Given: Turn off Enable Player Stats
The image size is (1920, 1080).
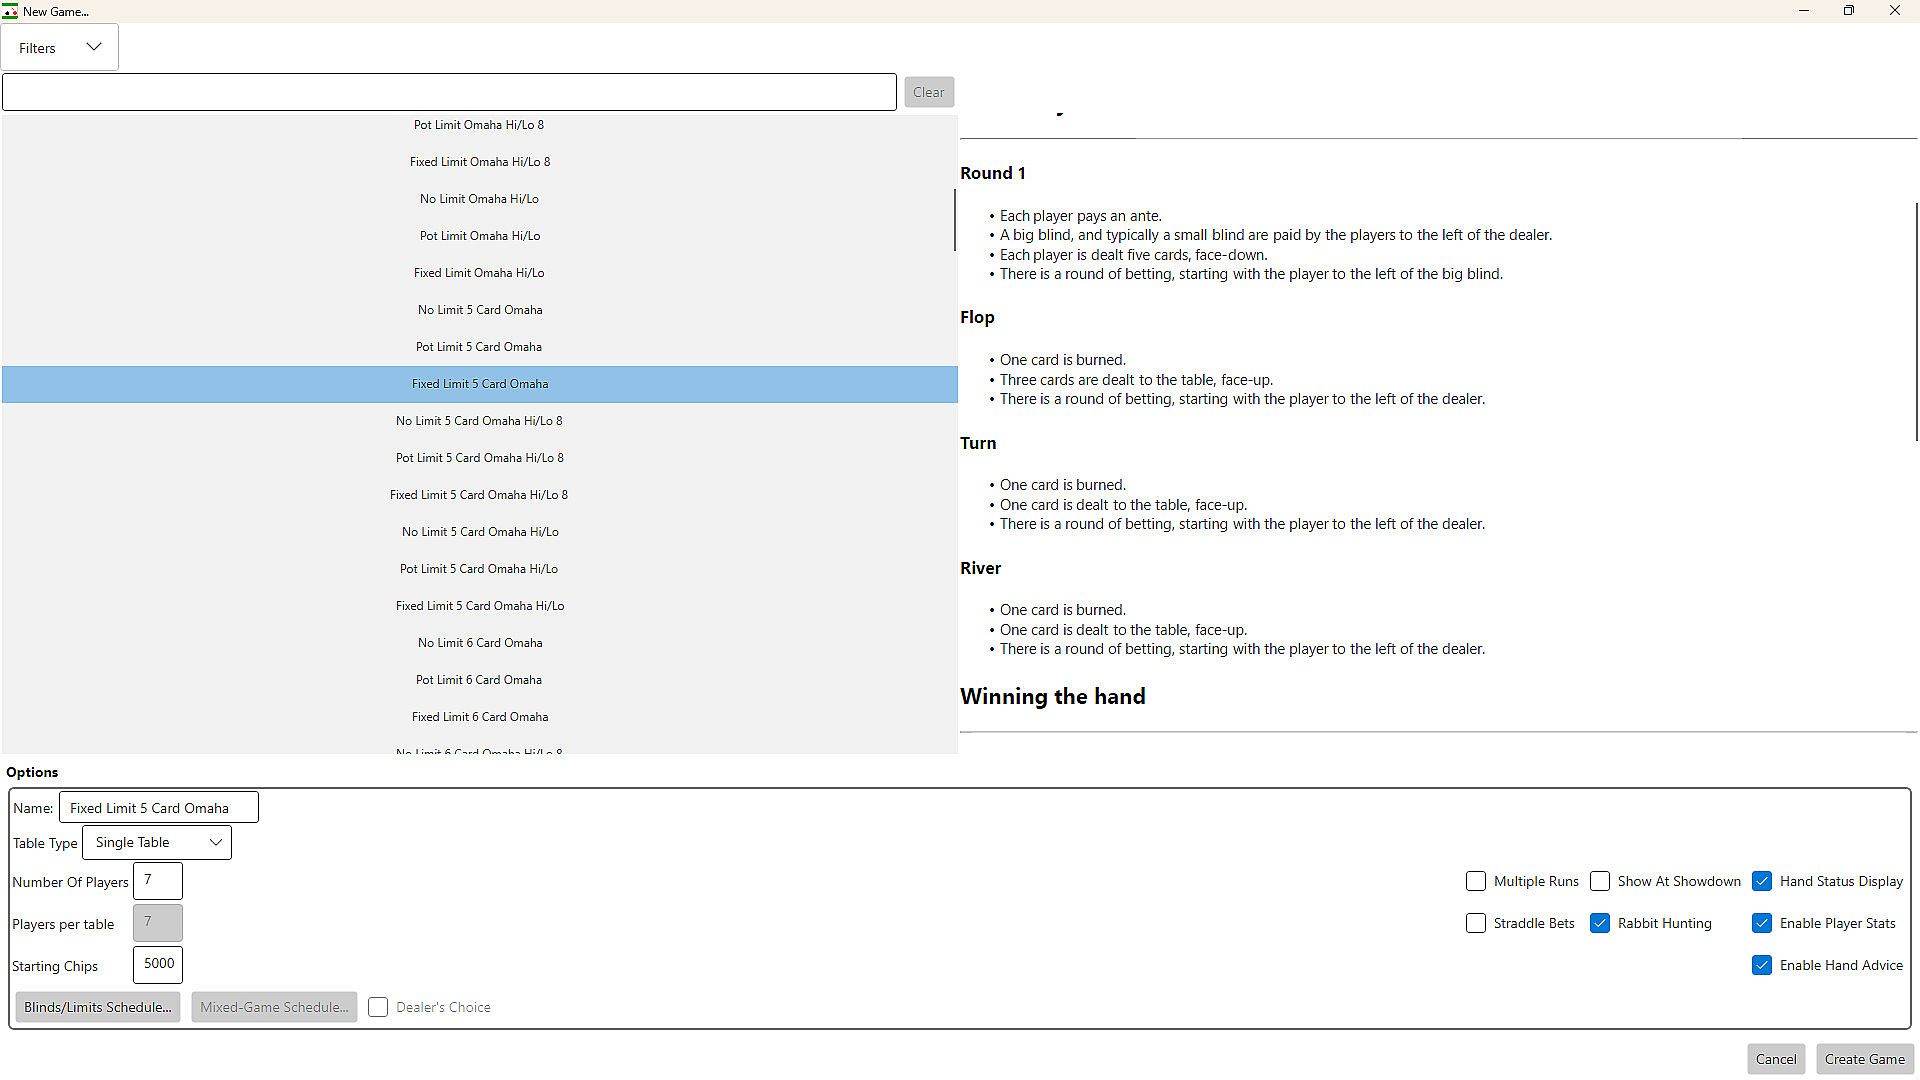Looking at the screenshot, I should 1762,923.
